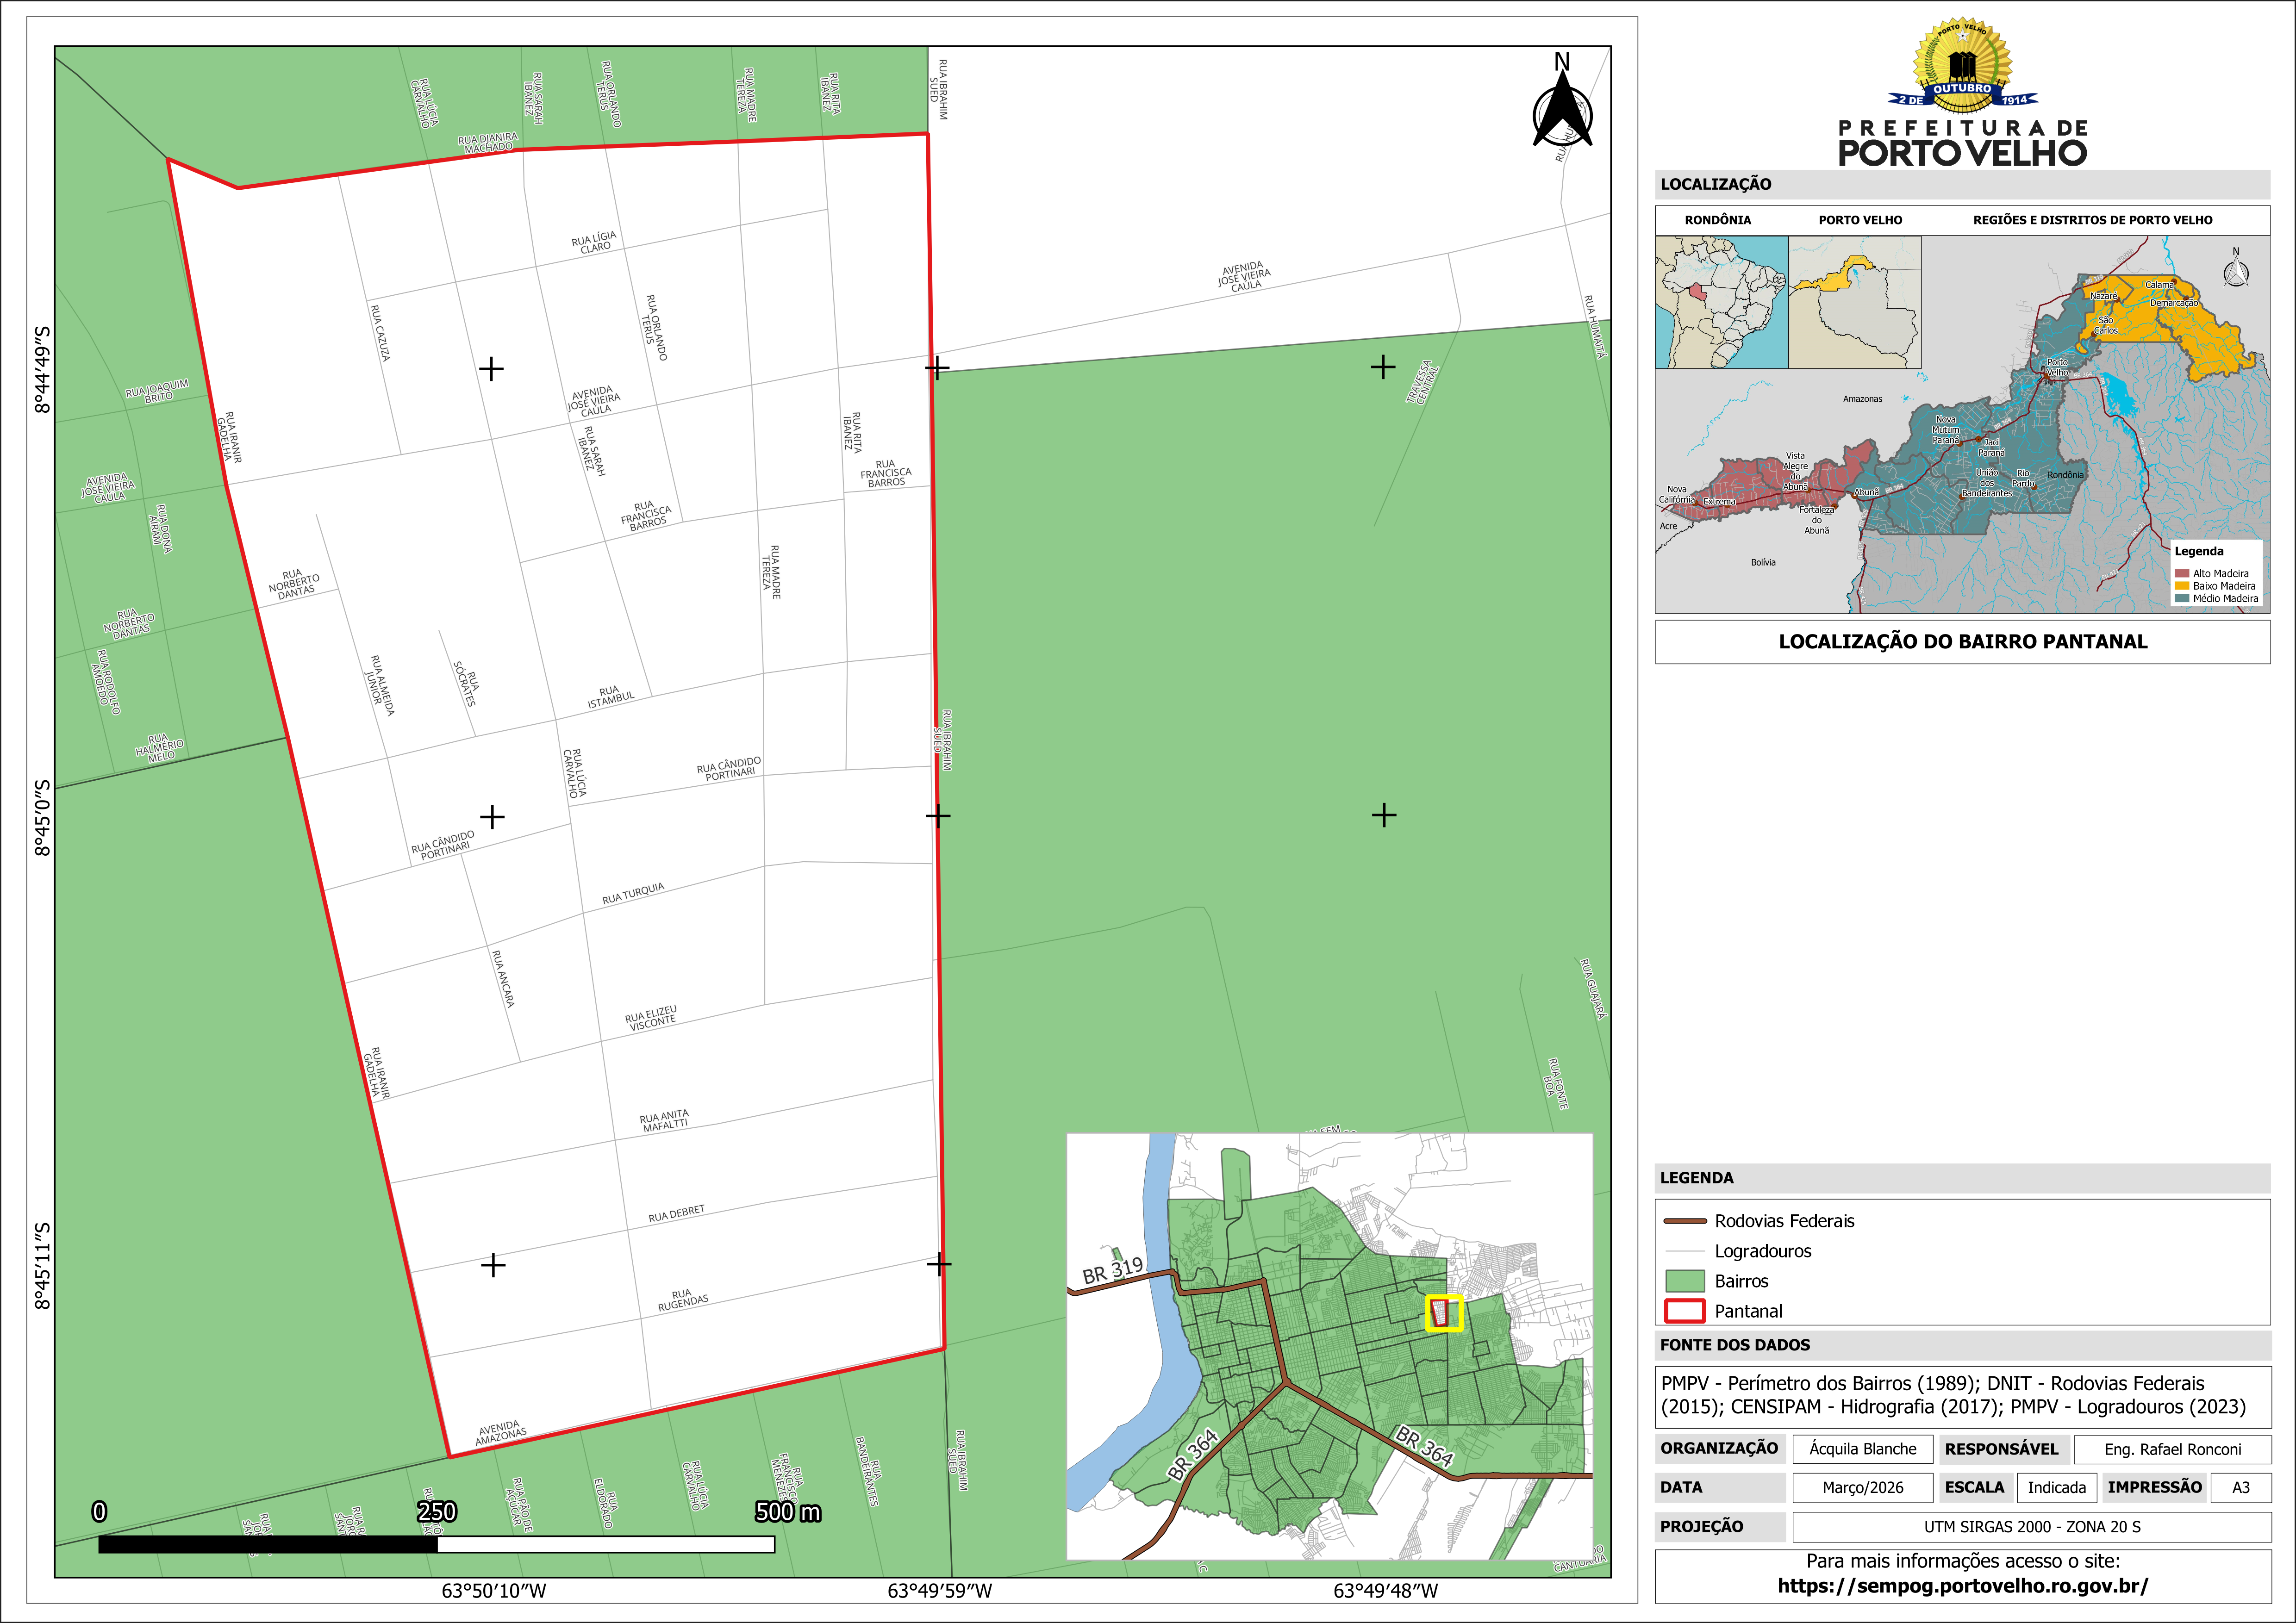
Task: Click the Rondônia locator map thumbnail
Action: pyautogui.click(x=1721, y=302)
